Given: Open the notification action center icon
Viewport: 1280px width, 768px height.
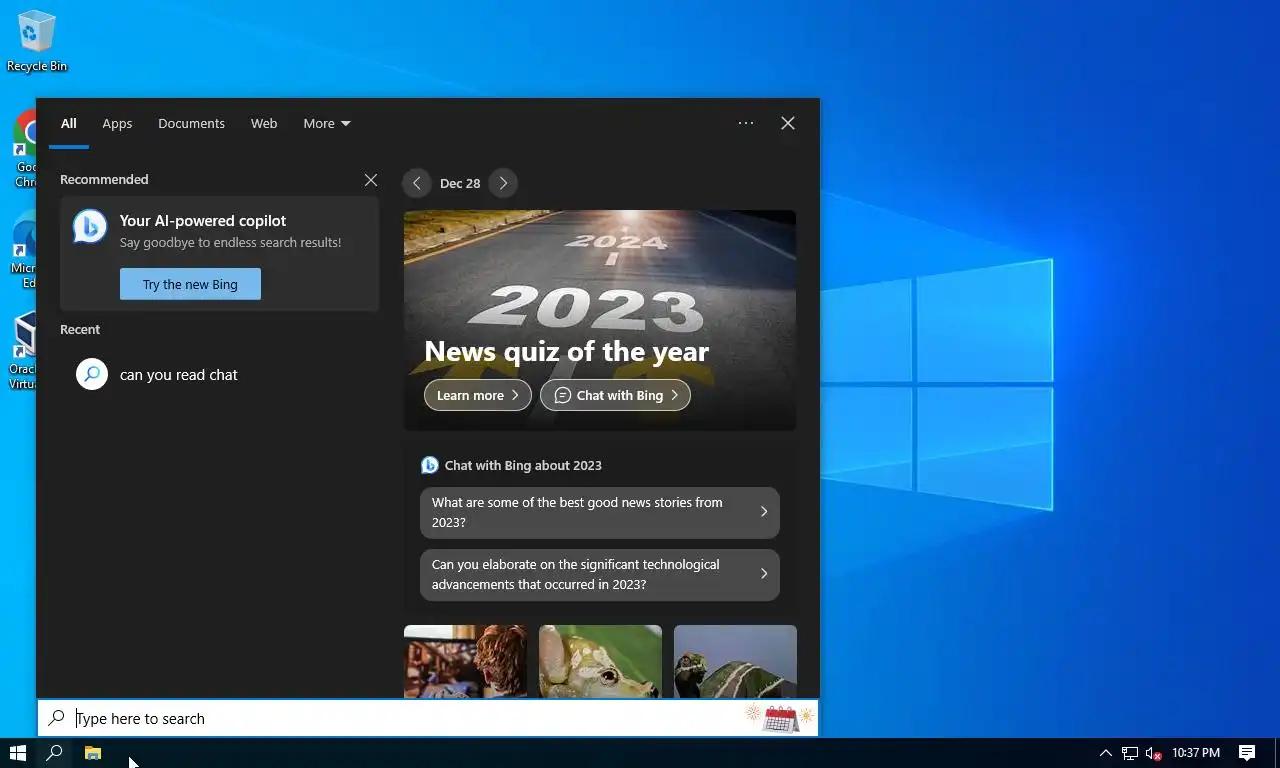Looking at the screenshot, I should point(1247,753).
